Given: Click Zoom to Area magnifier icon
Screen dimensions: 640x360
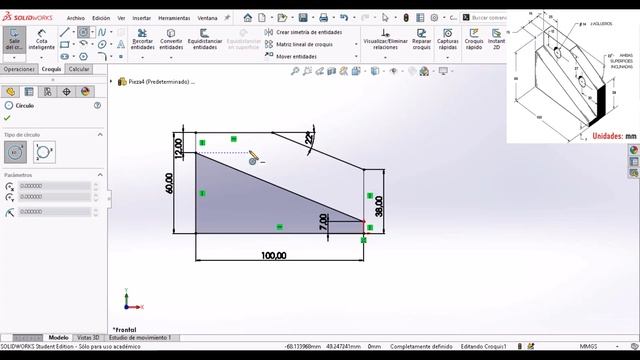Looking at the screenshot, I should (x=307, y=71).
